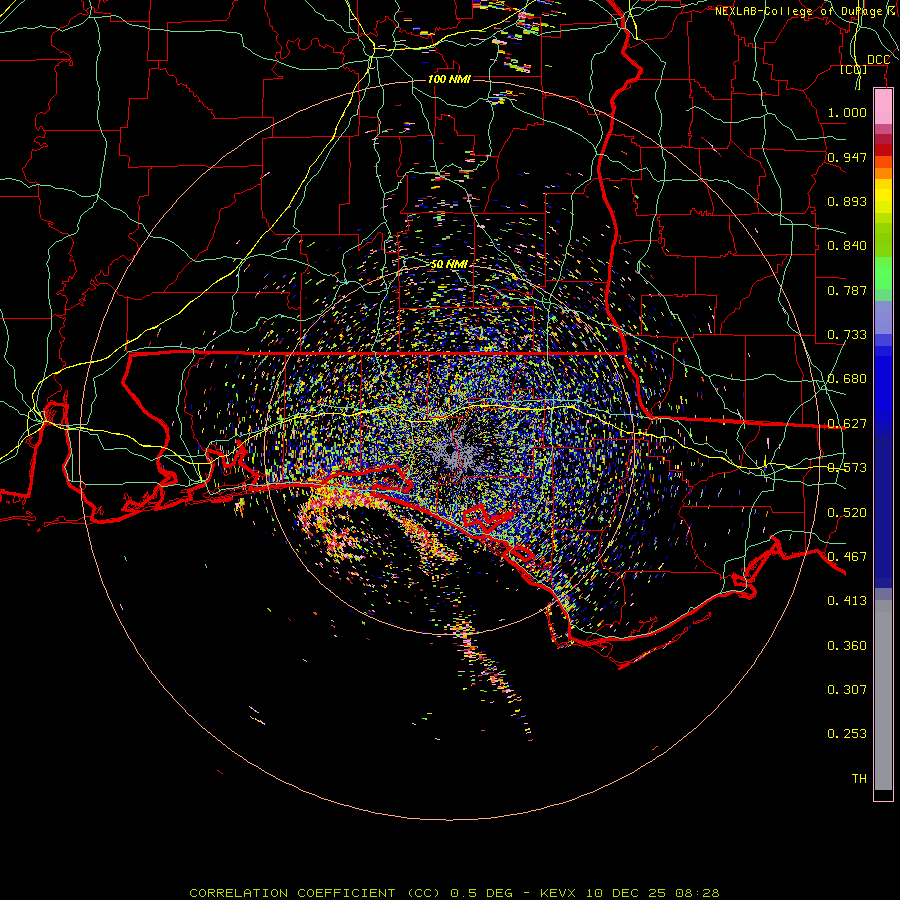Image resolution: width=900 pixels, height=900 pixels.
Task: Select the 0.573 scale value
Action: (x=847, y=468)
